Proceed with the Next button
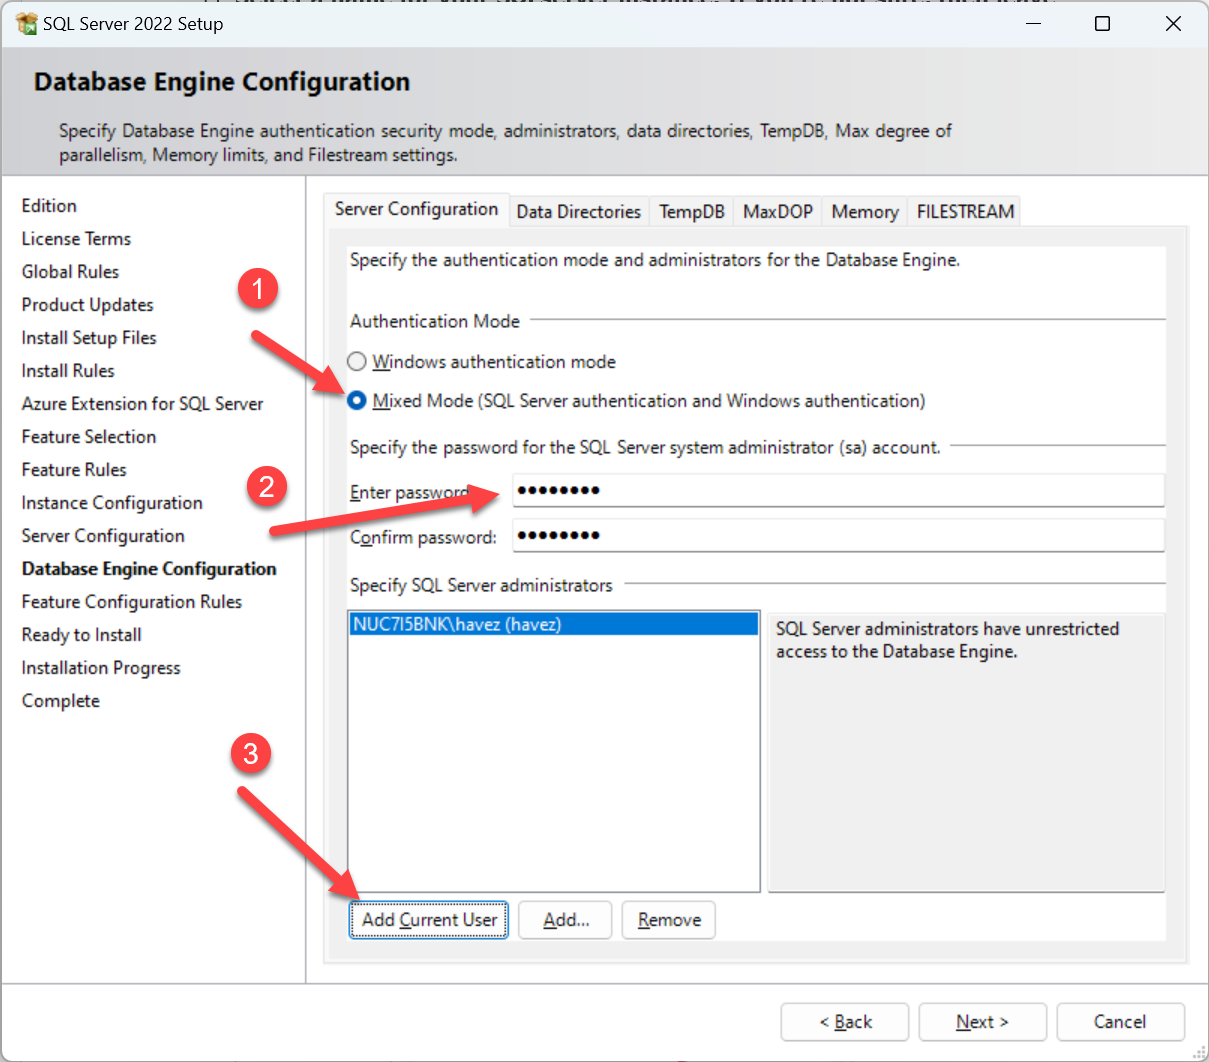Image resolution: width=1209 pixels, height=1062 pixels. point(983,1022)
